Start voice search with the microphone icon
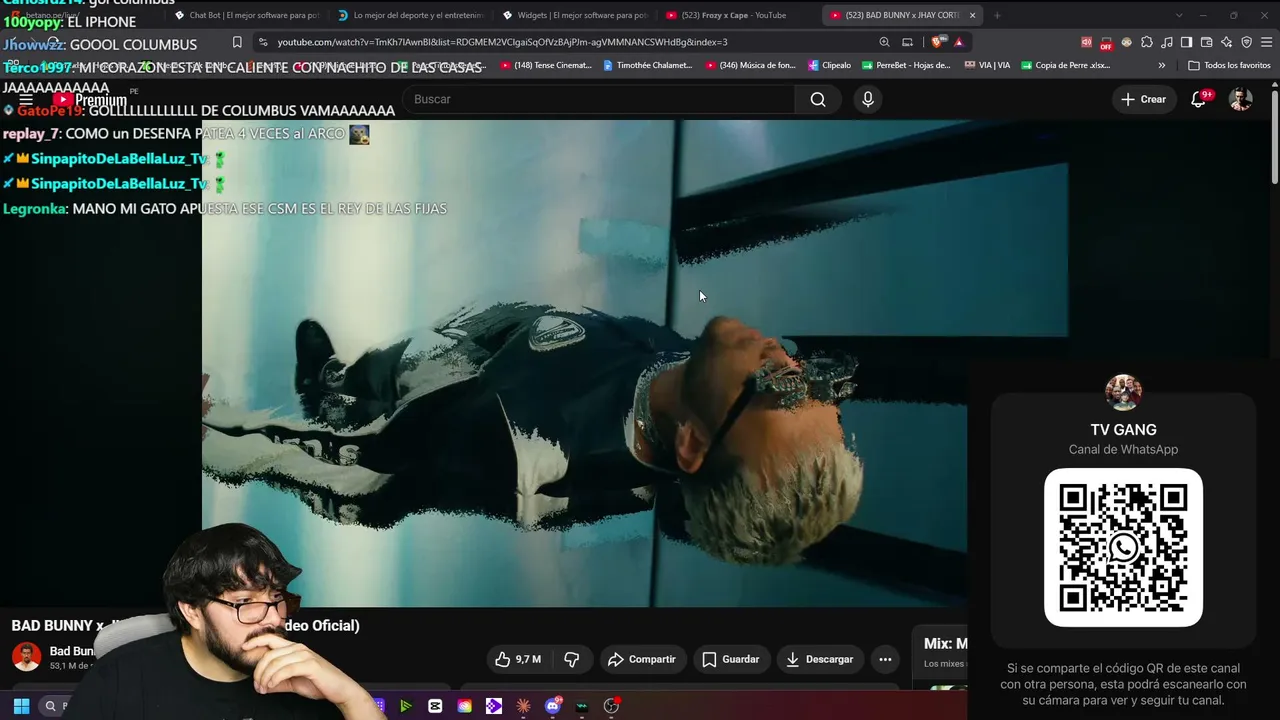 (868, 99)
